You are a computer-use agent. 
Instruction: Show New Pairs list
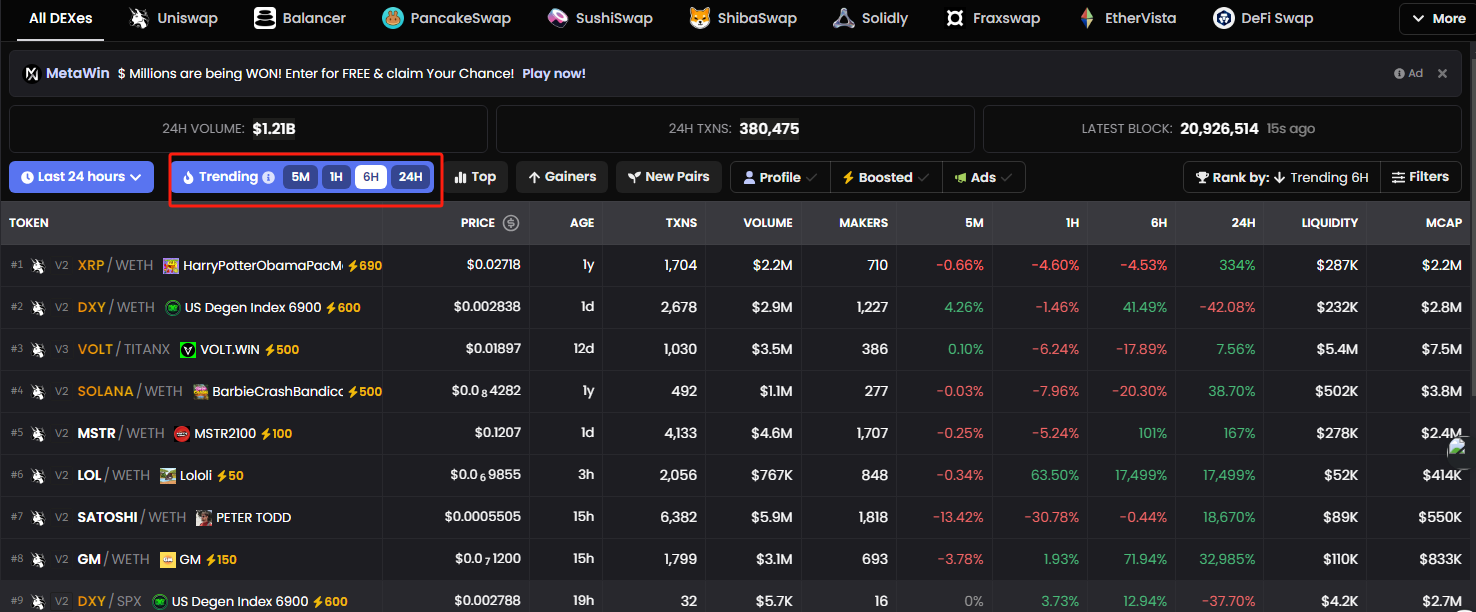click(668, 177)
